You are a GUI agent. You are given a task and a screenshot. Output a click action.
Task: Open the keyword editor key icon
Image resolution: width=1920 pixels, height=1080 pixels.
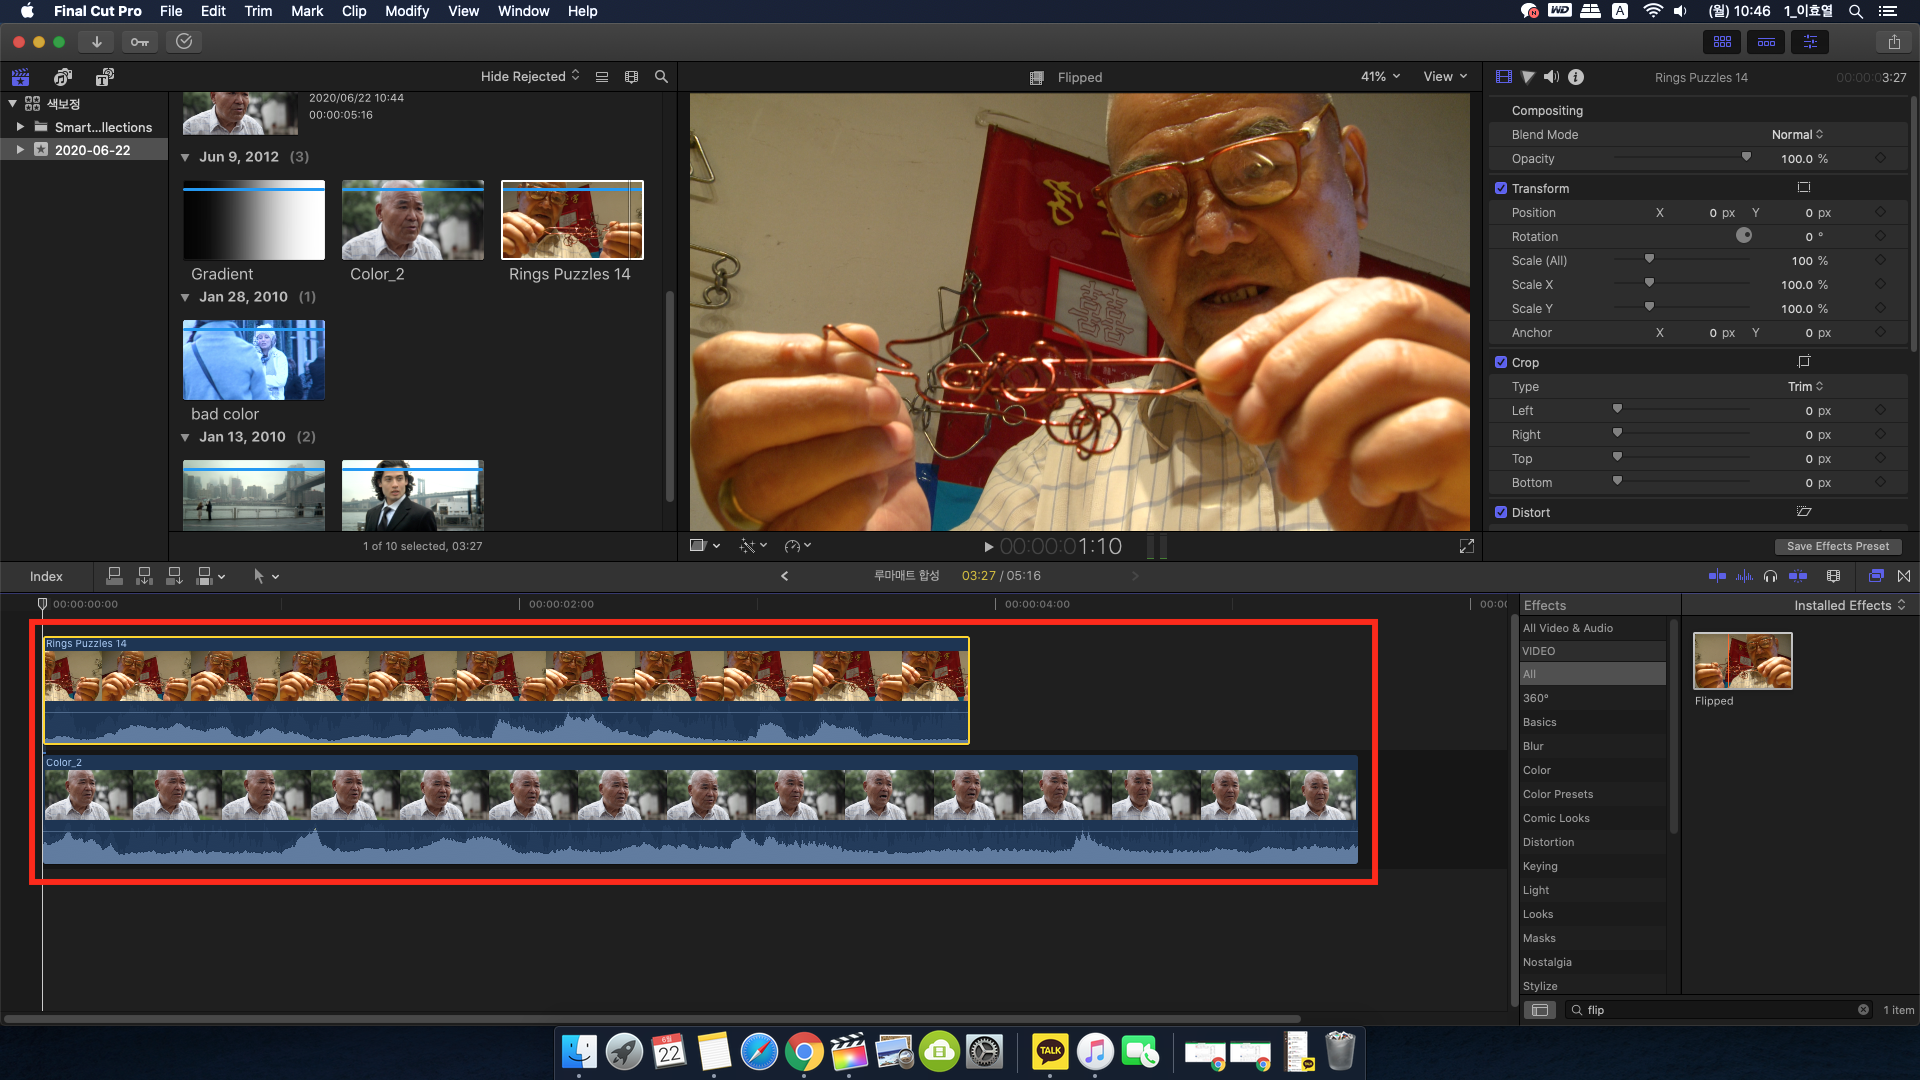[x=140, y=42]
